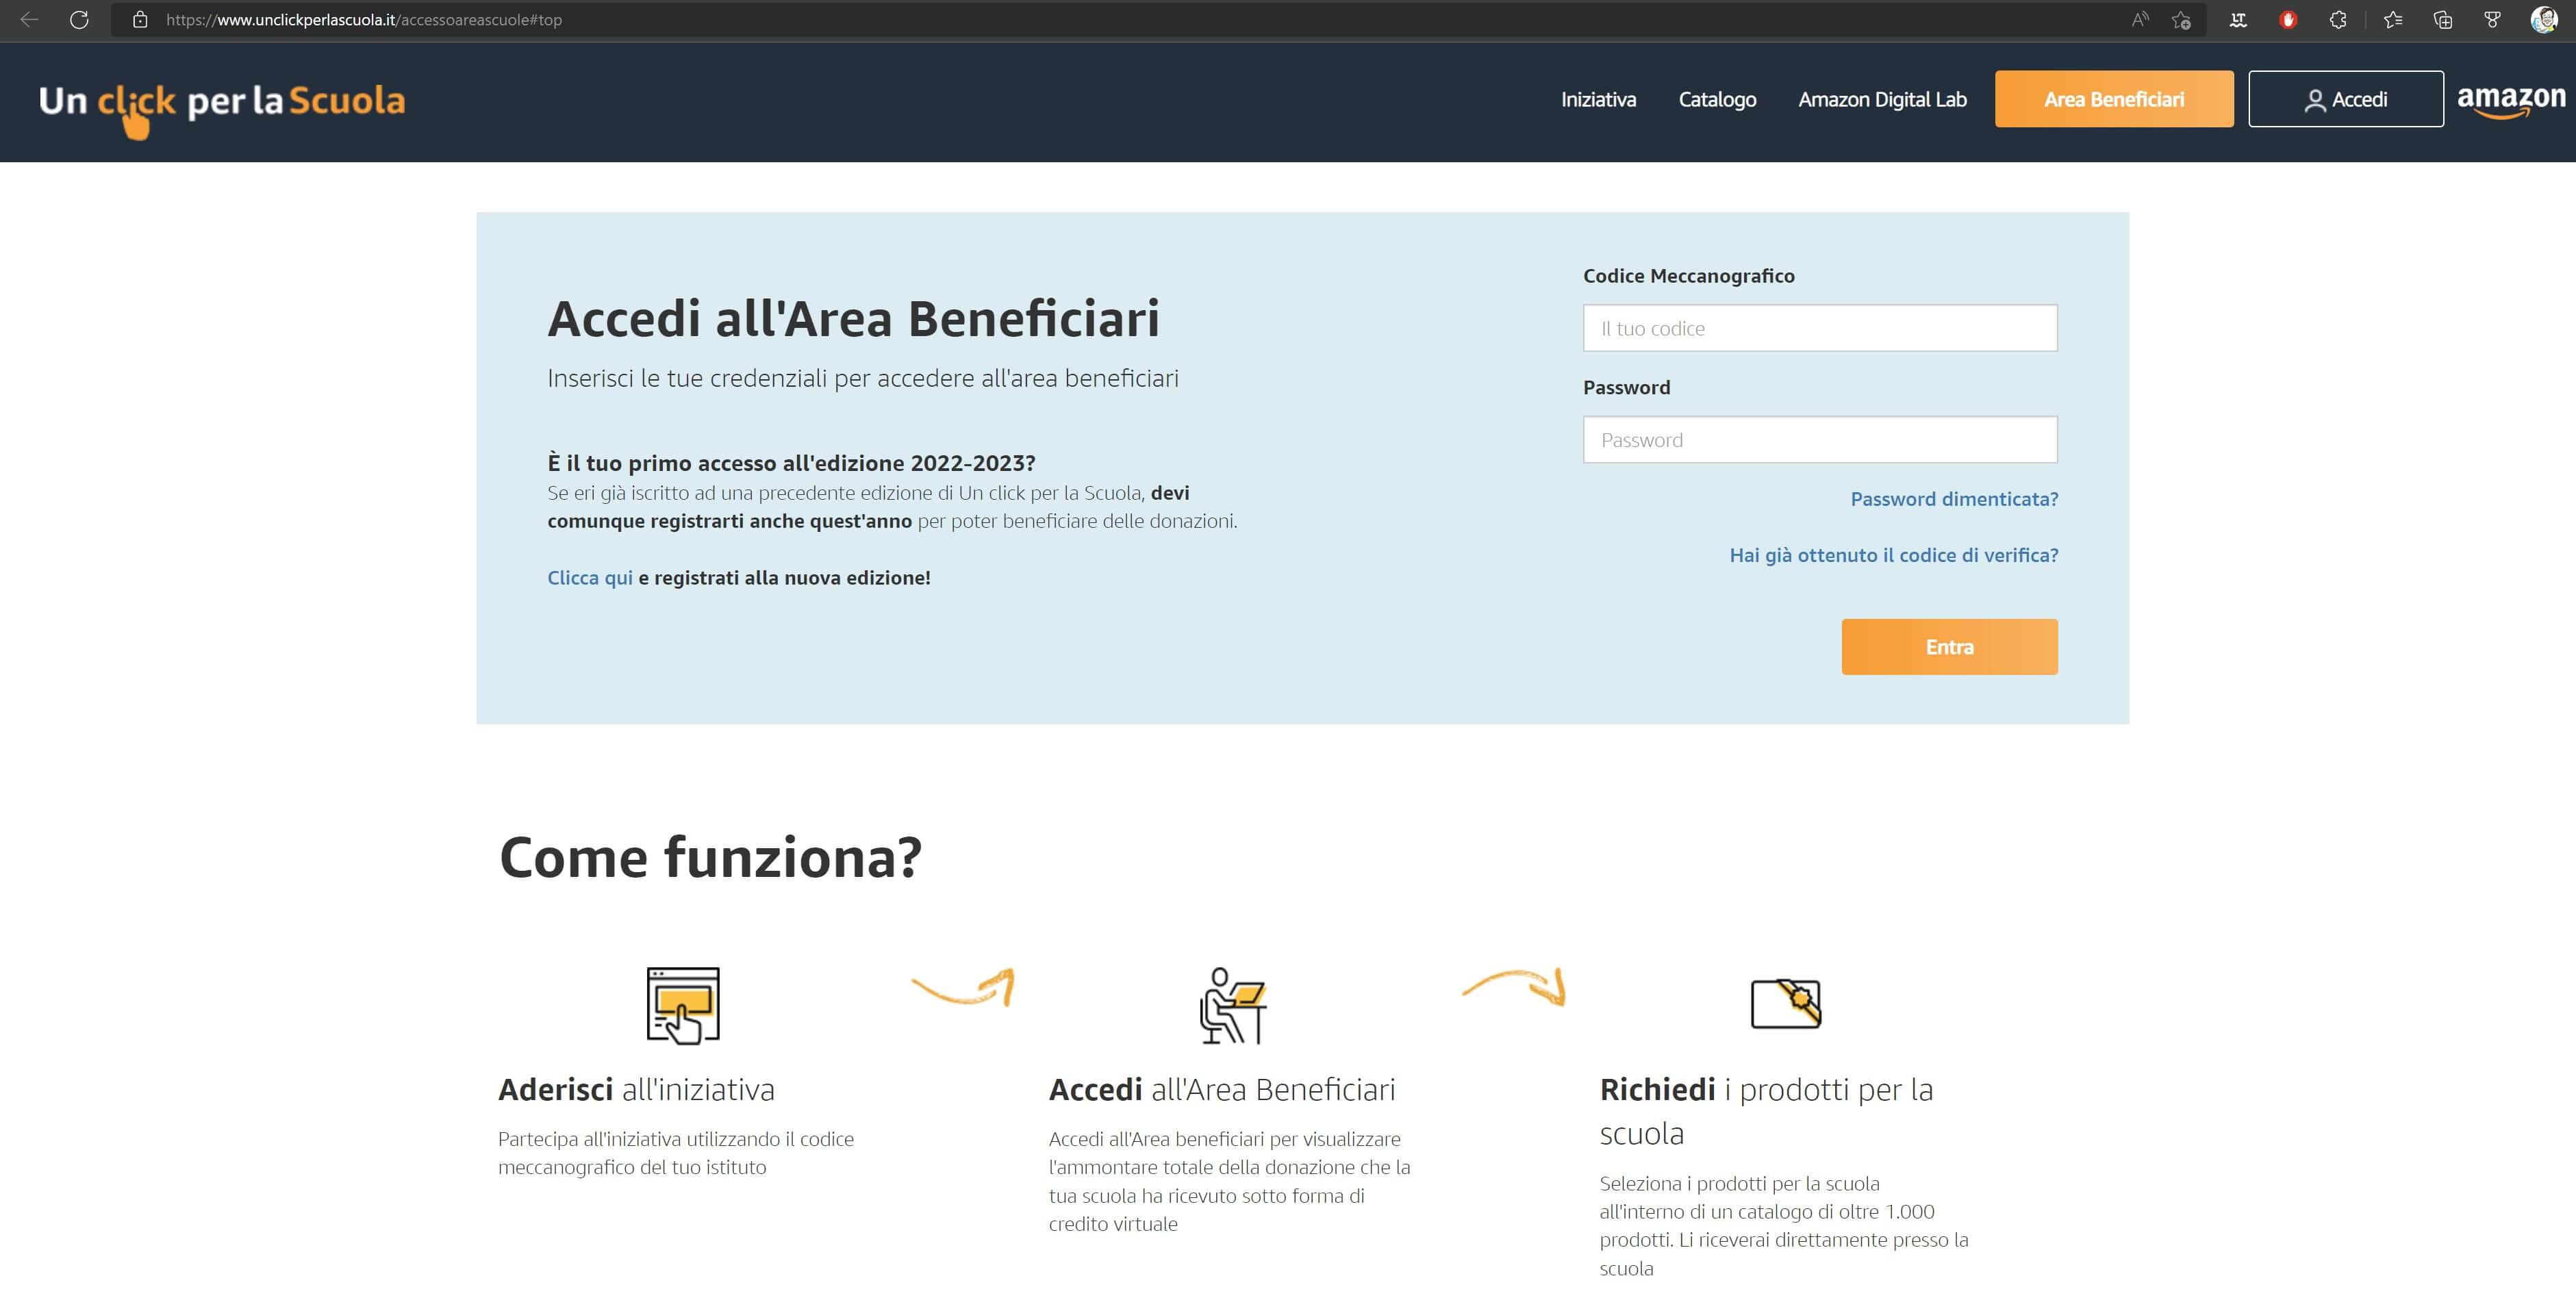Click the Rewards medal icon

click(x=2493, y=19)
